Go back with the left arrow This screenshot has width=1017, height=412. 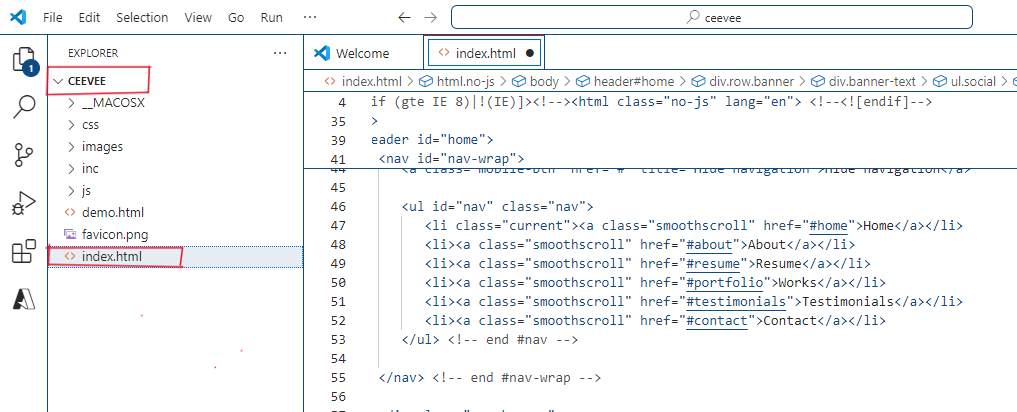point(404,18)
